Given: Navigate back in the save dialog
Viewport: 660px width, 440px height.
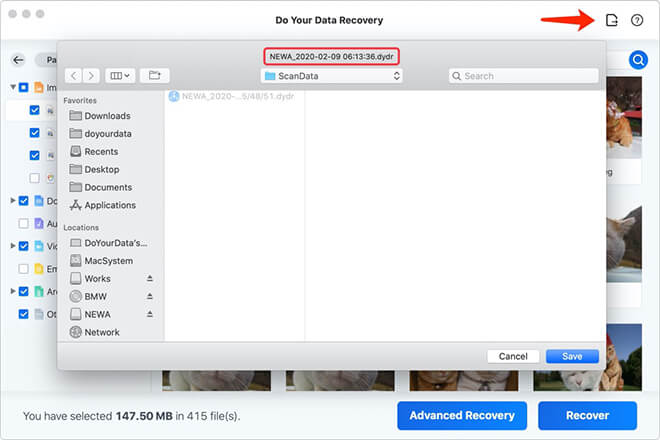Looking at the screenshot, I should point(73,75).
